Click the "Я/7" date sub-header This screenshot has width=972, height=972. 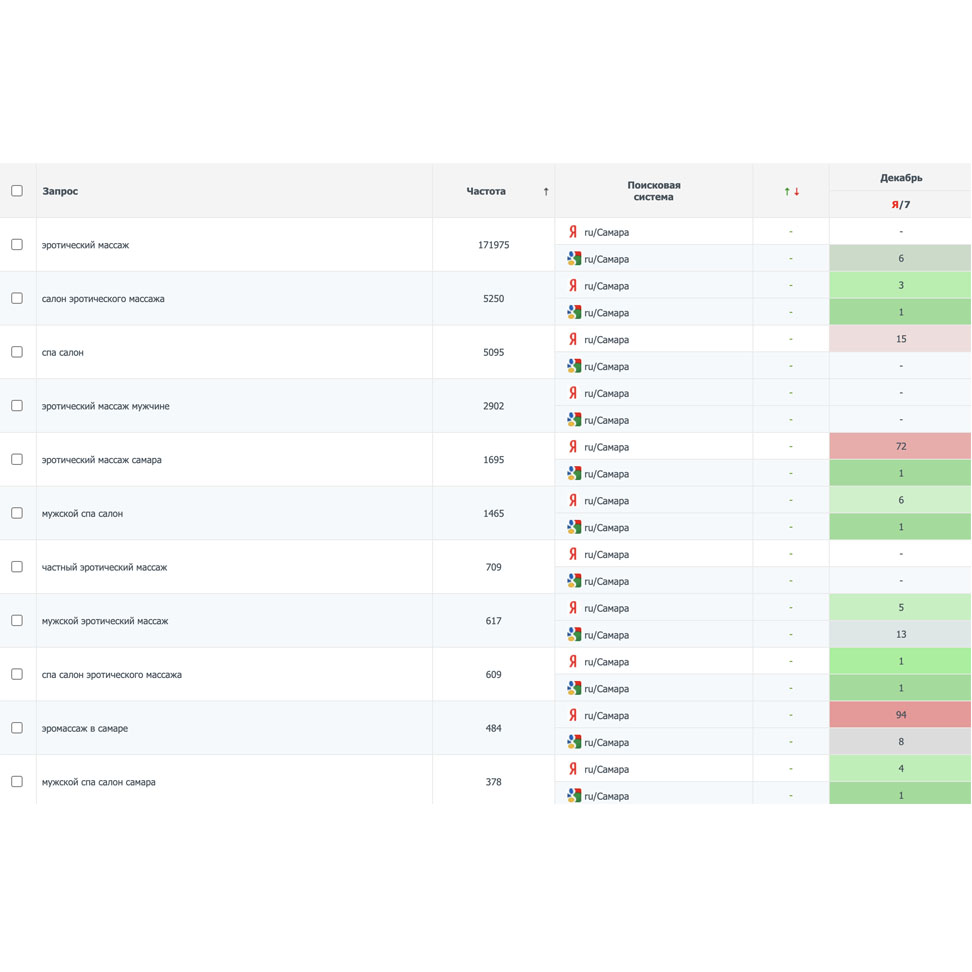(x=901, y=205)
